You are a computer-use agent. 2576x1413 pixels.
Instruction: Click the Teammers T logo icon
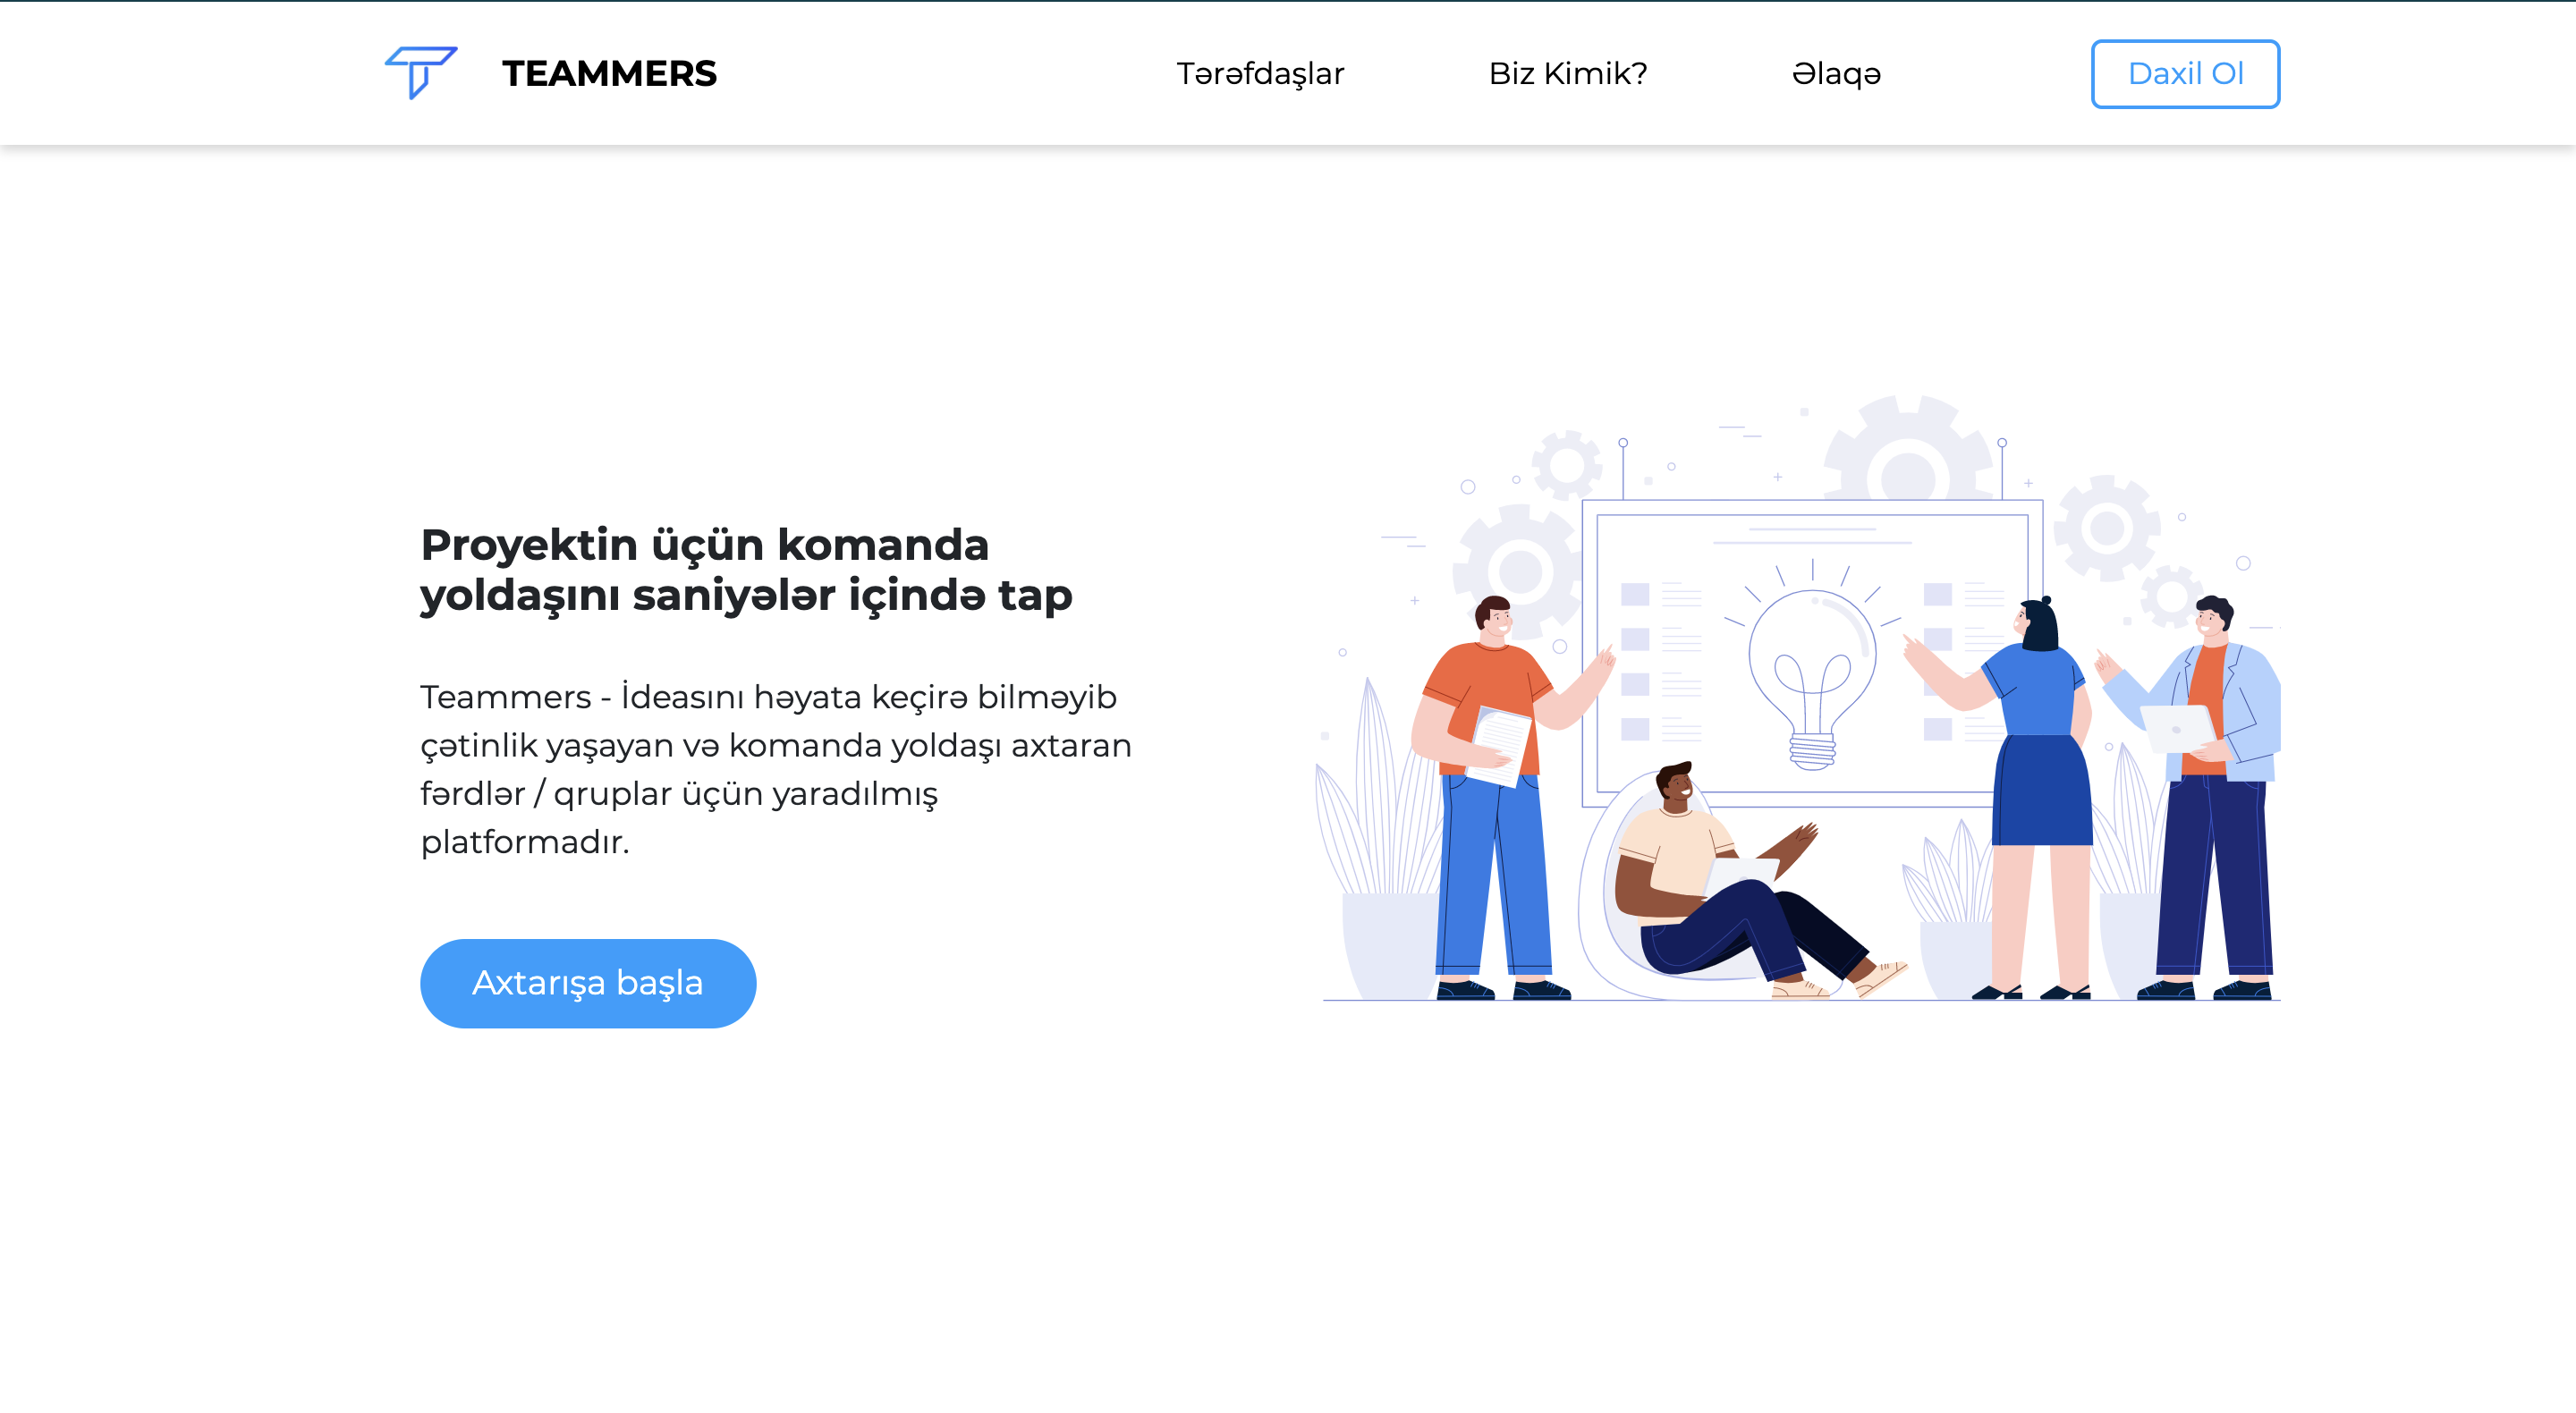[x=421, y=73]
